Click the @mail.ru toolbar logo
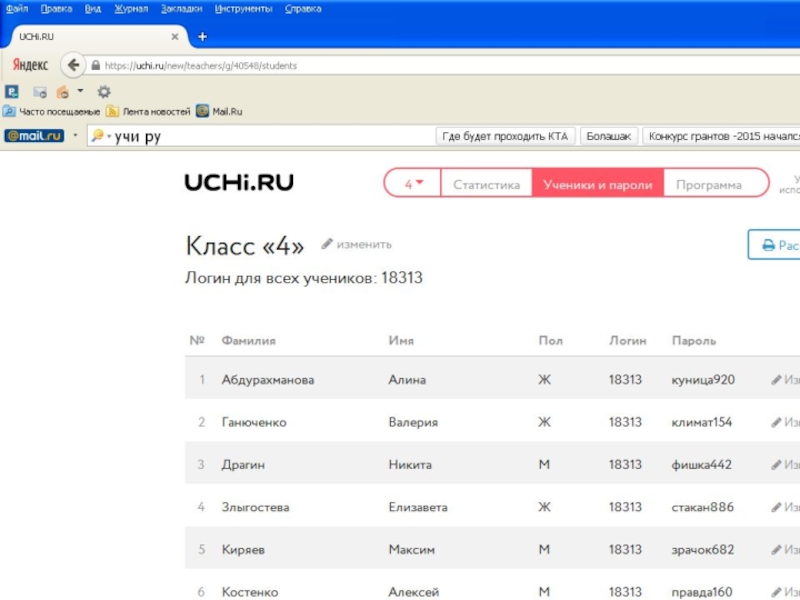 [x=34, y=136]
